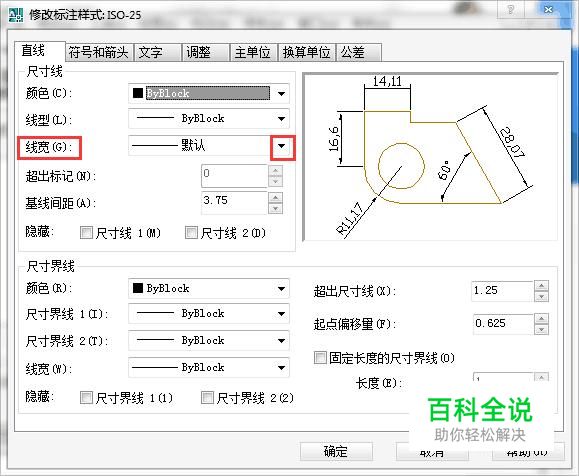Open 尺寸界线 线宽(W) dropdown

[209, 367]
